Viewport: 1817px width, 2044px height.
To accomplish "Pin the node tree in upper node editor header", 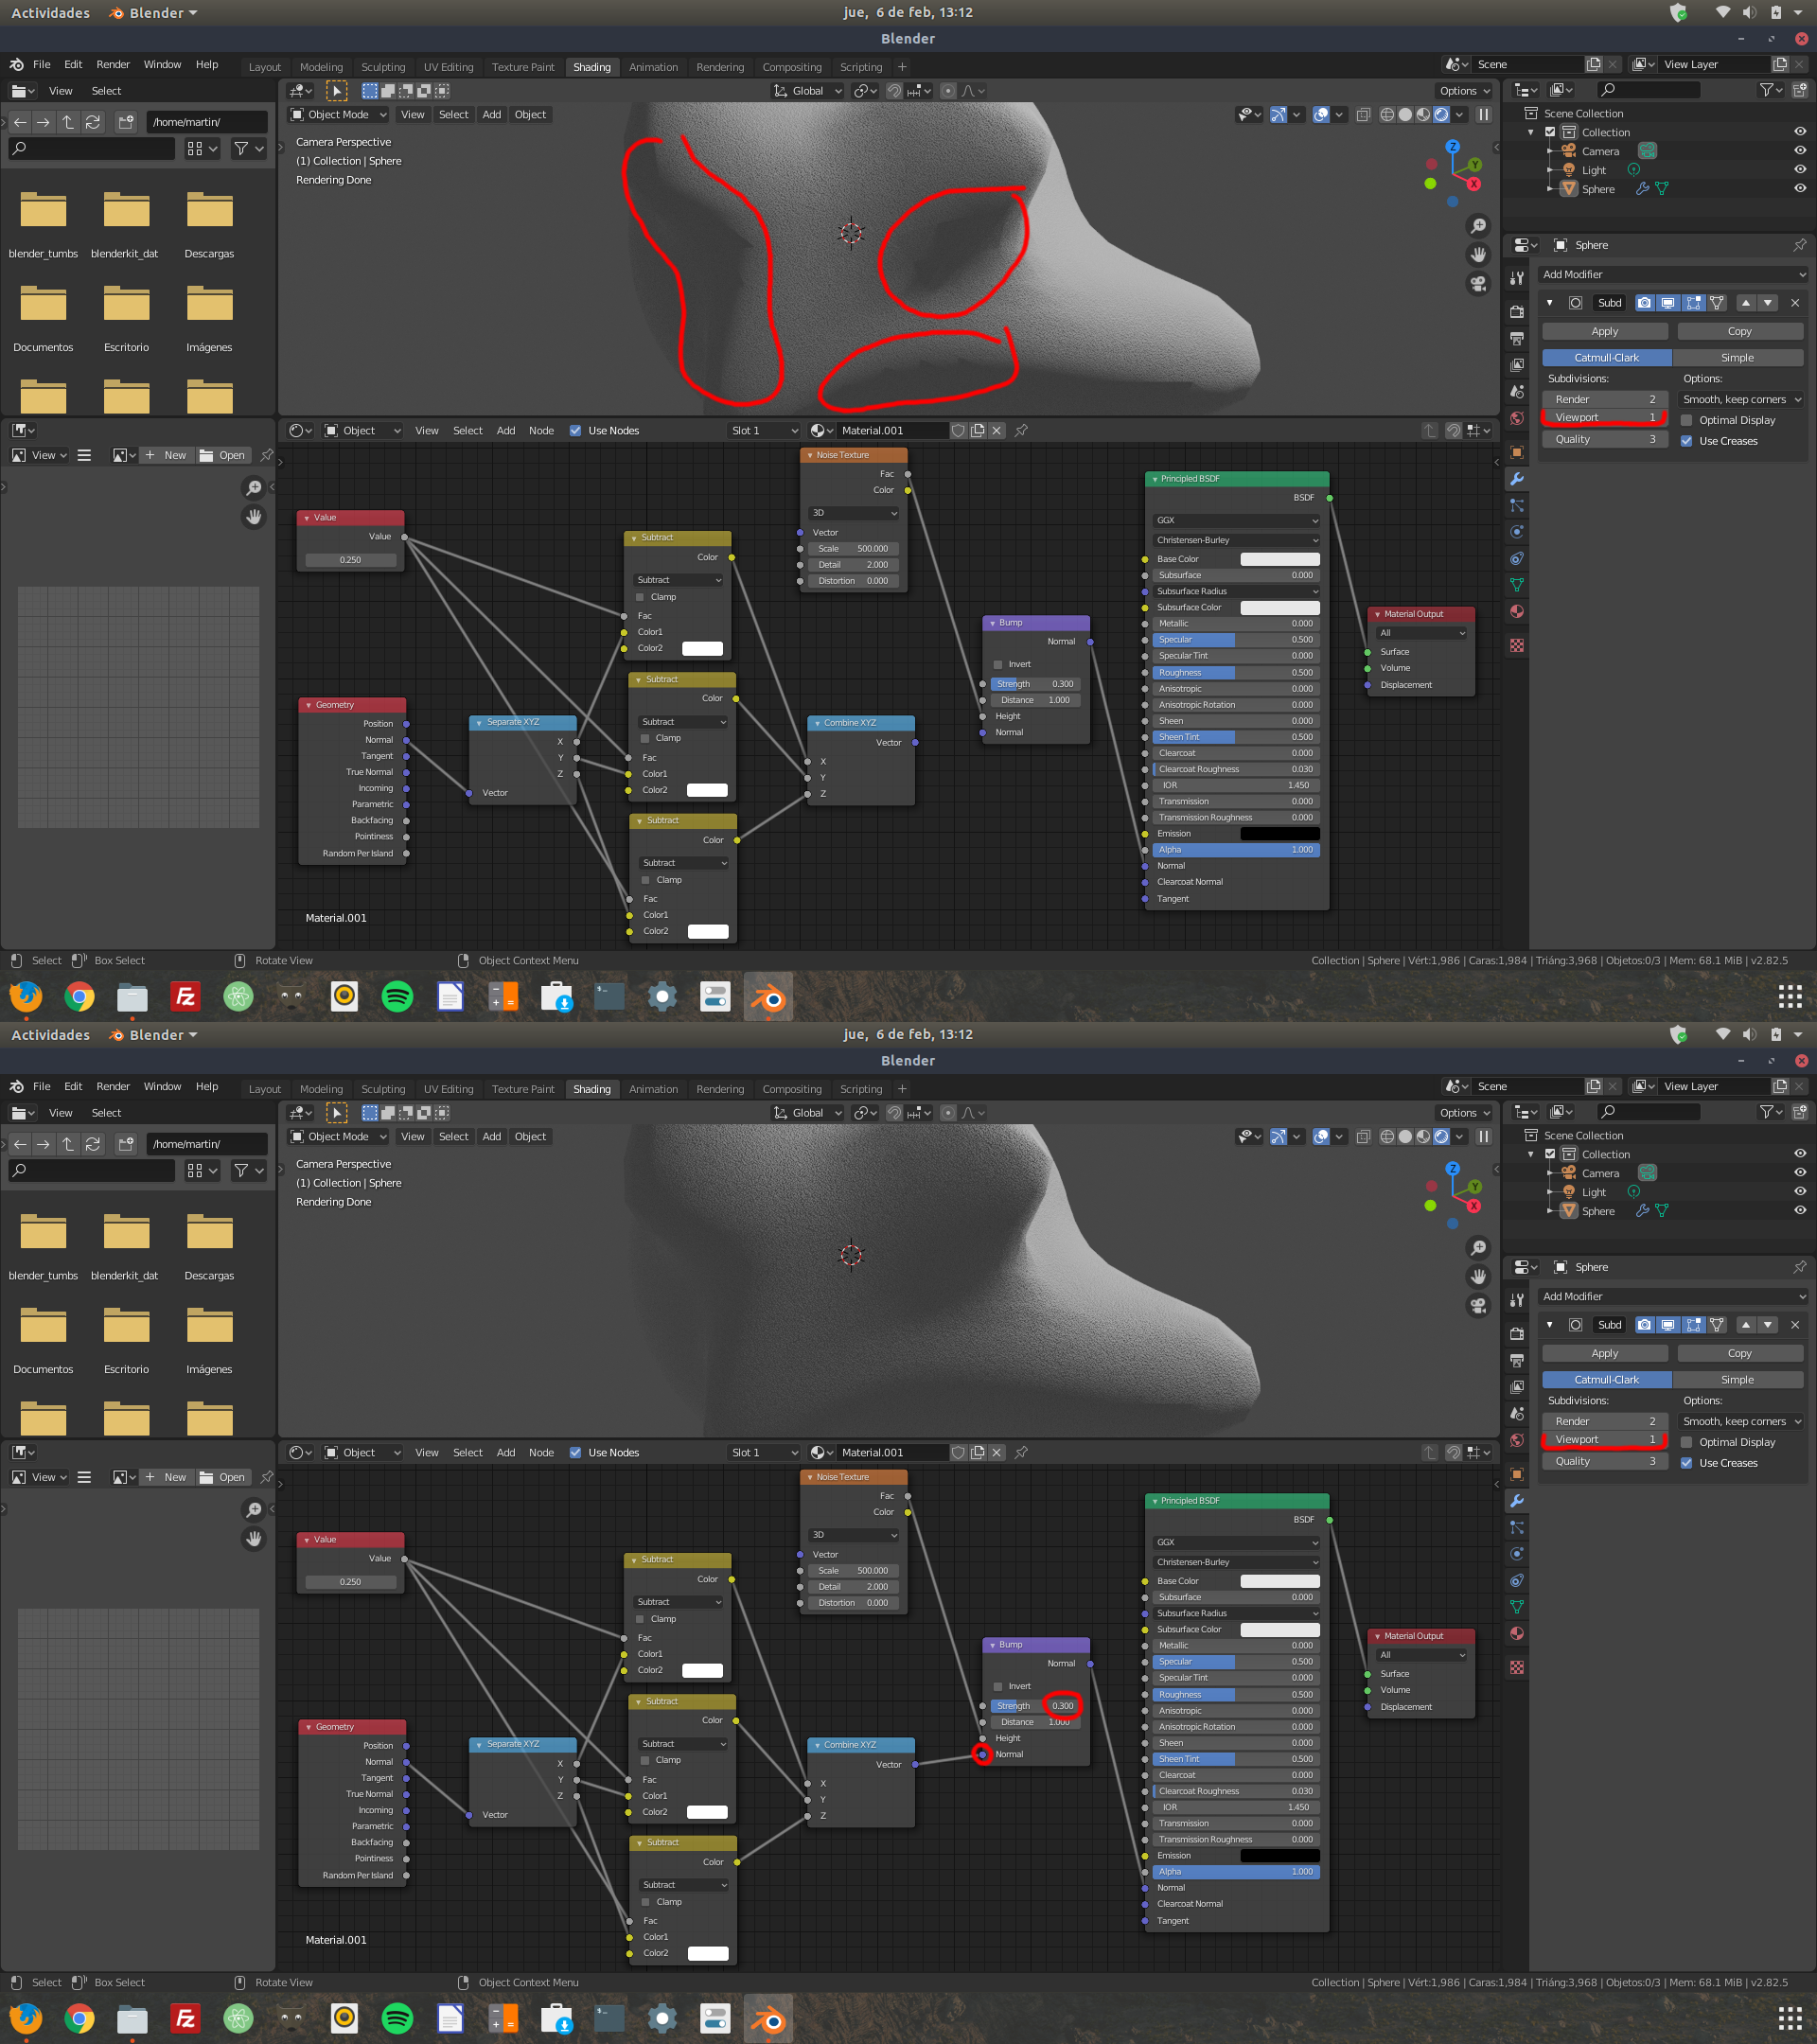I will (1021, 431).
